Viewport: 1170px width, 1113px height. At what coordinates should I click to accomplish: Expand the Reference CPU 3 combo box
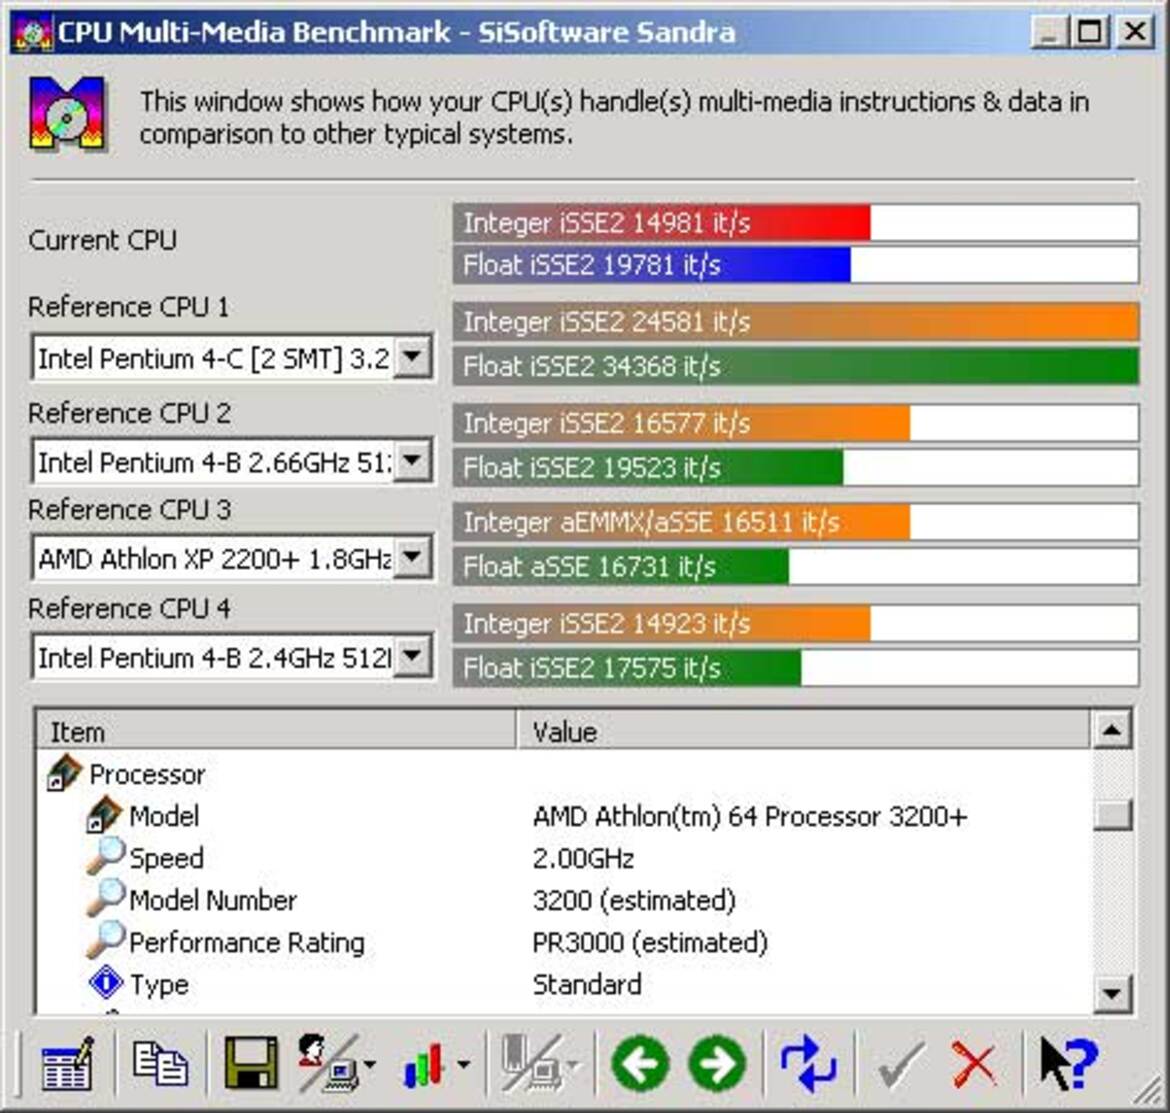tap(413, 557)
